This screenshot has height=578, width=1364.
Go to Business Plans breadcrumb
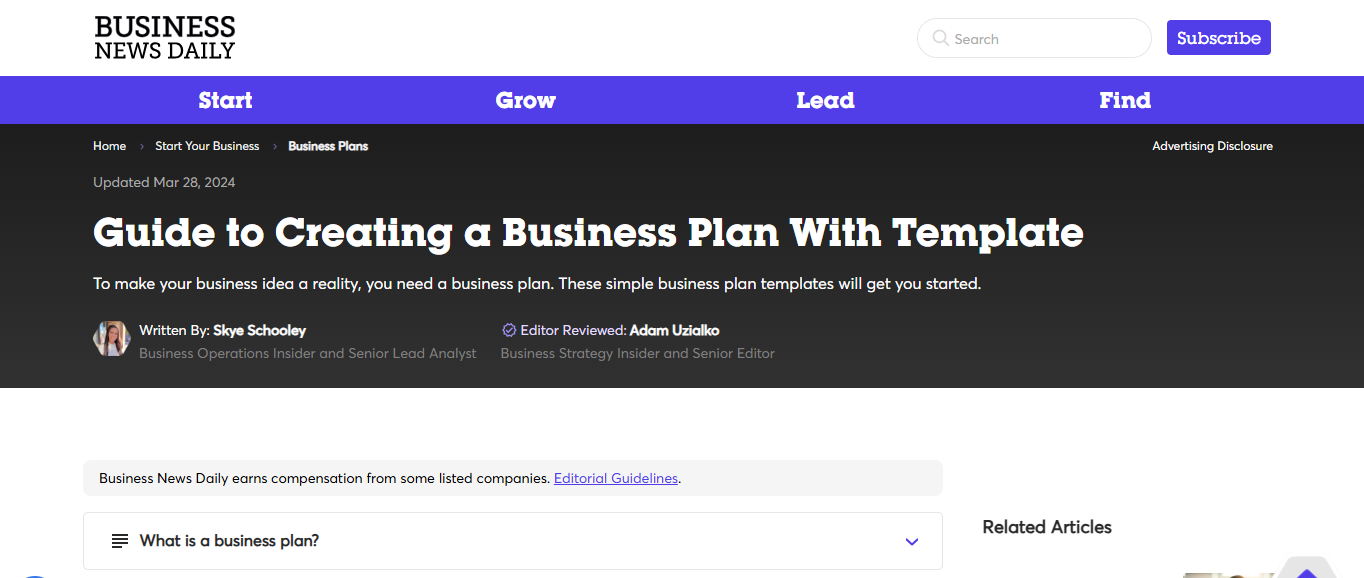[x=328, y=146]
